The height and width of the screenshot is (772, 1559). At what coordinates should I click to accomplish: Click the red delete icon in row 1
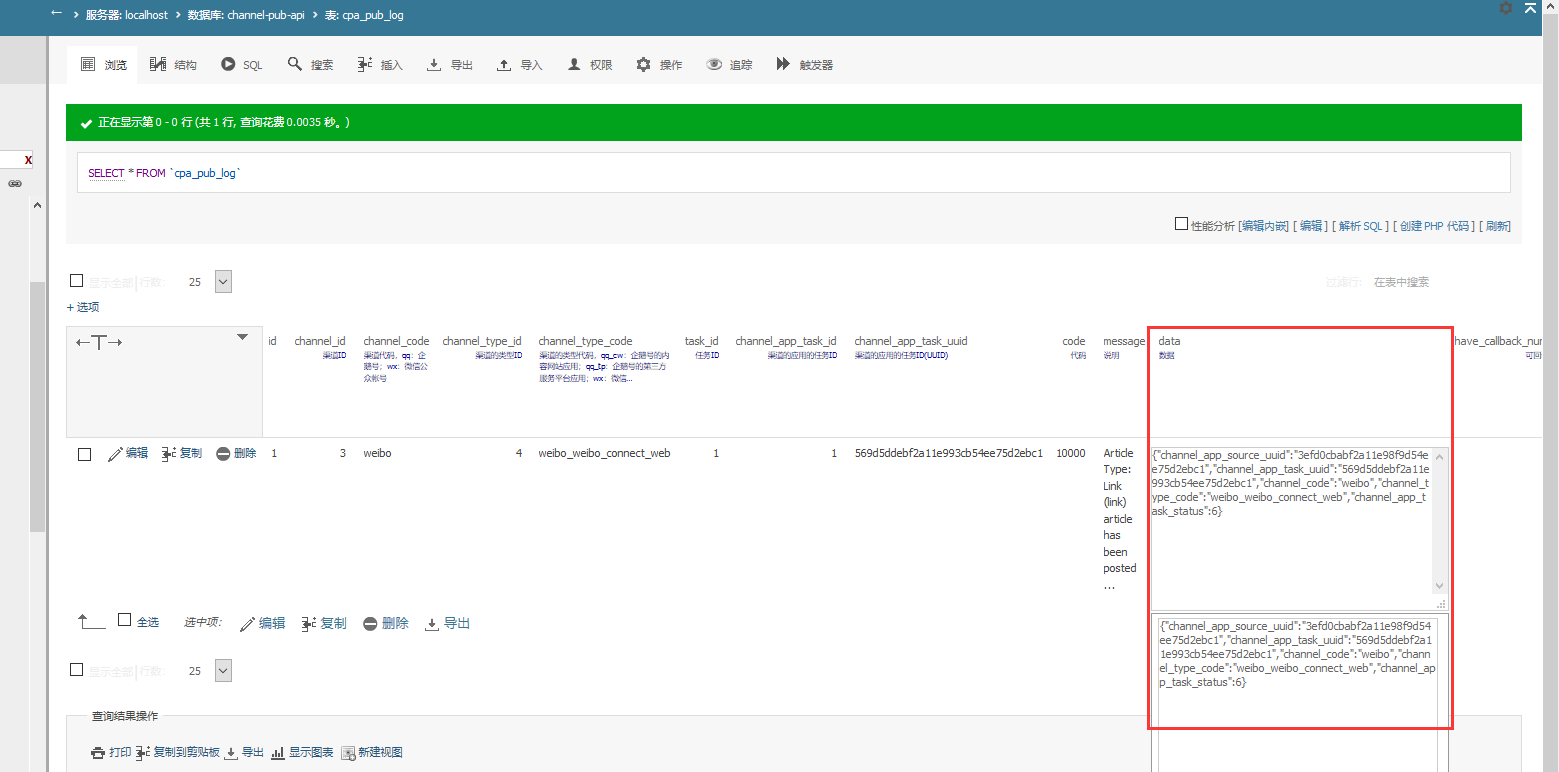pos(223,454)
